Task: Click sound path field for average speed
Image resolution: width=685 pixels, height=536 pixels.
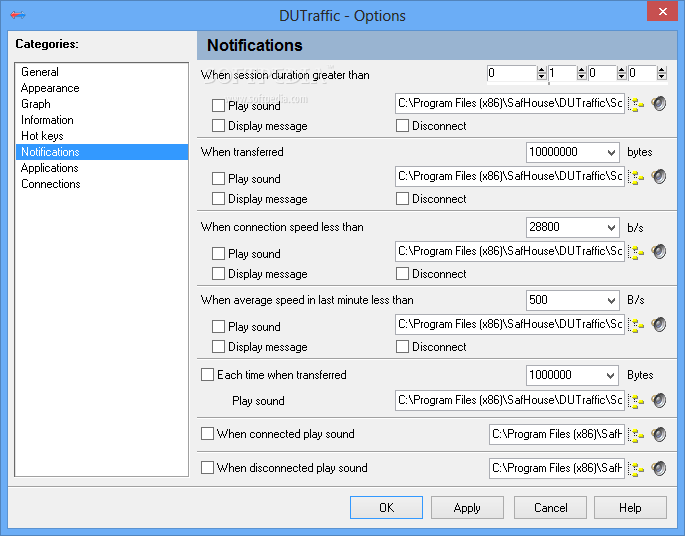Action: tap(510, 325)
